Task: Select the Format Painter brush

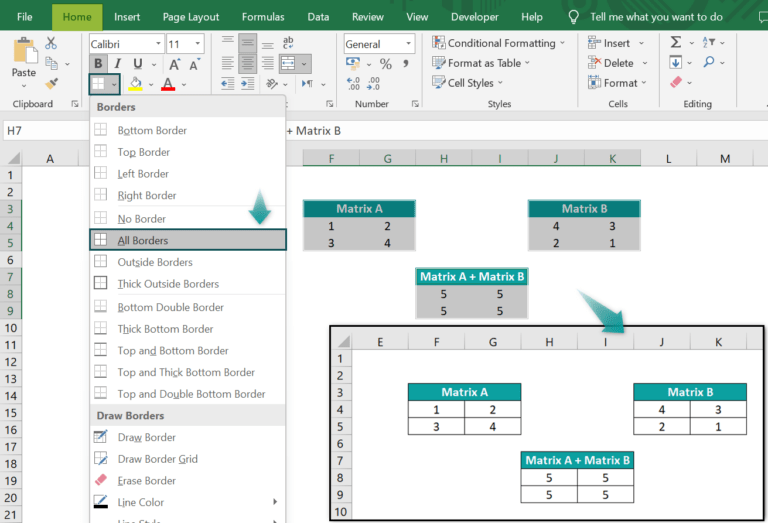Action: (x=51, y=83)
